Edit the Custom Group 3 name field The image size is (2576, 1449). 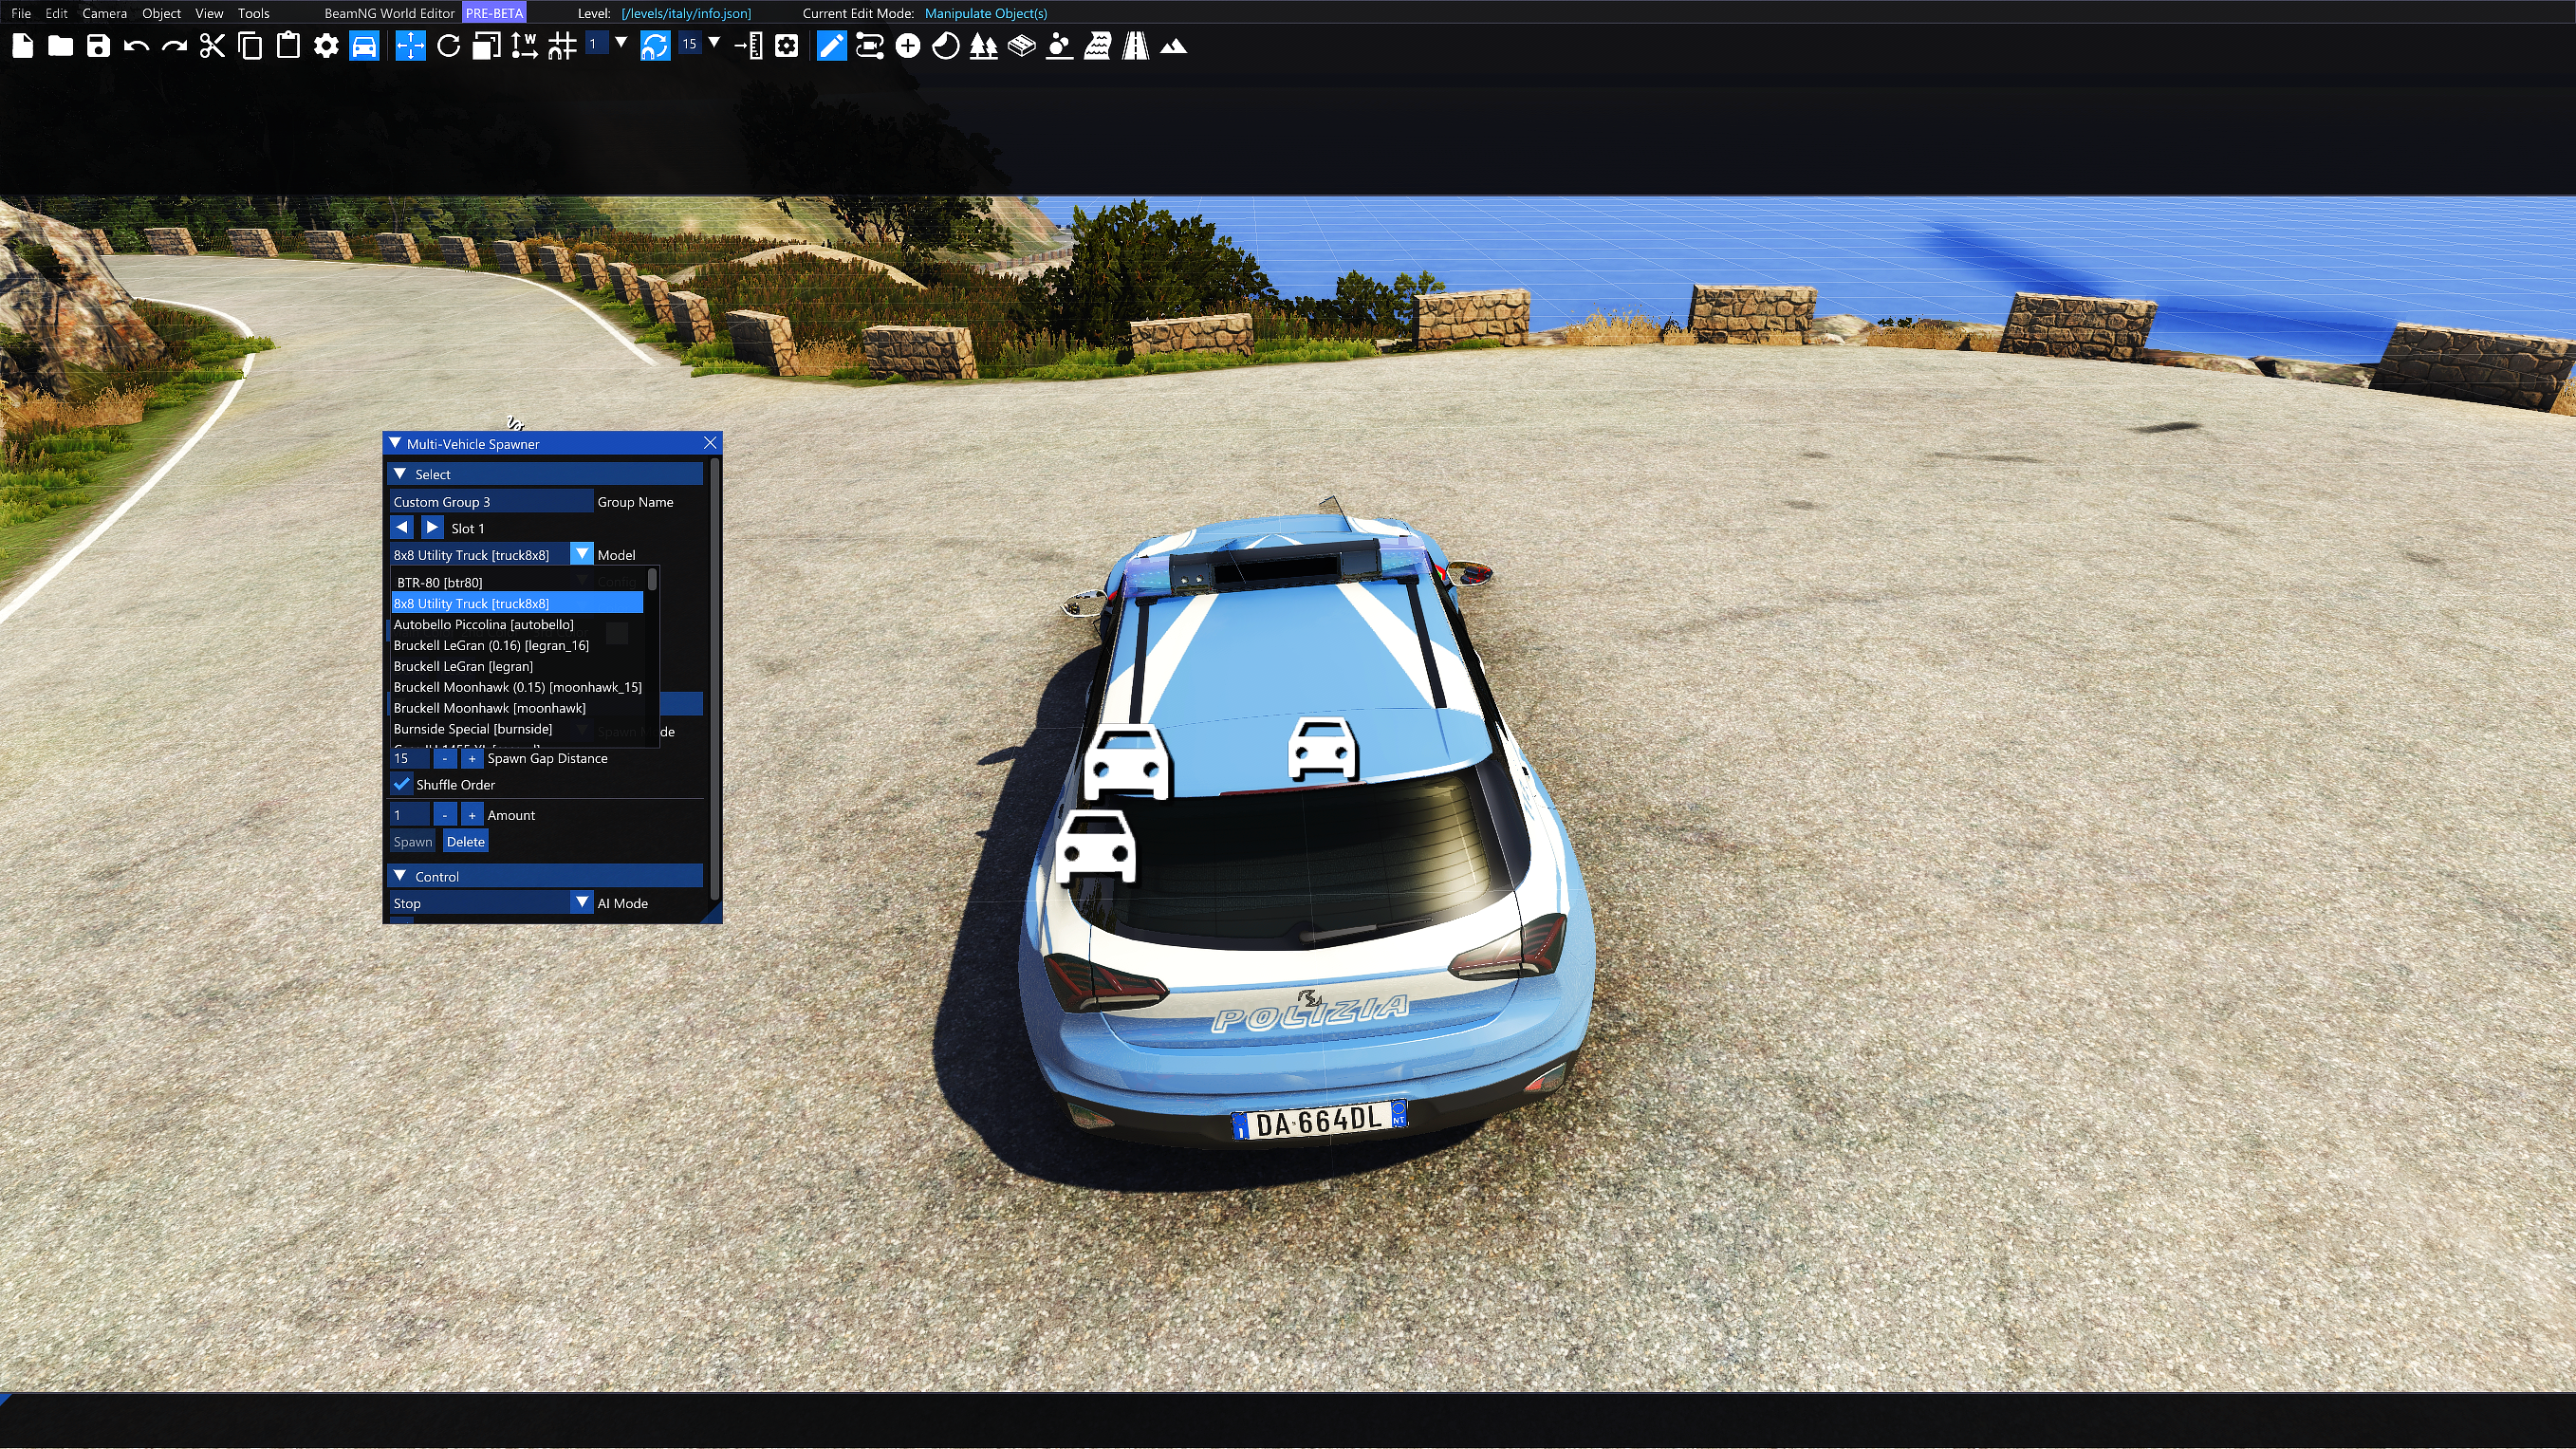tap(491, 501)
